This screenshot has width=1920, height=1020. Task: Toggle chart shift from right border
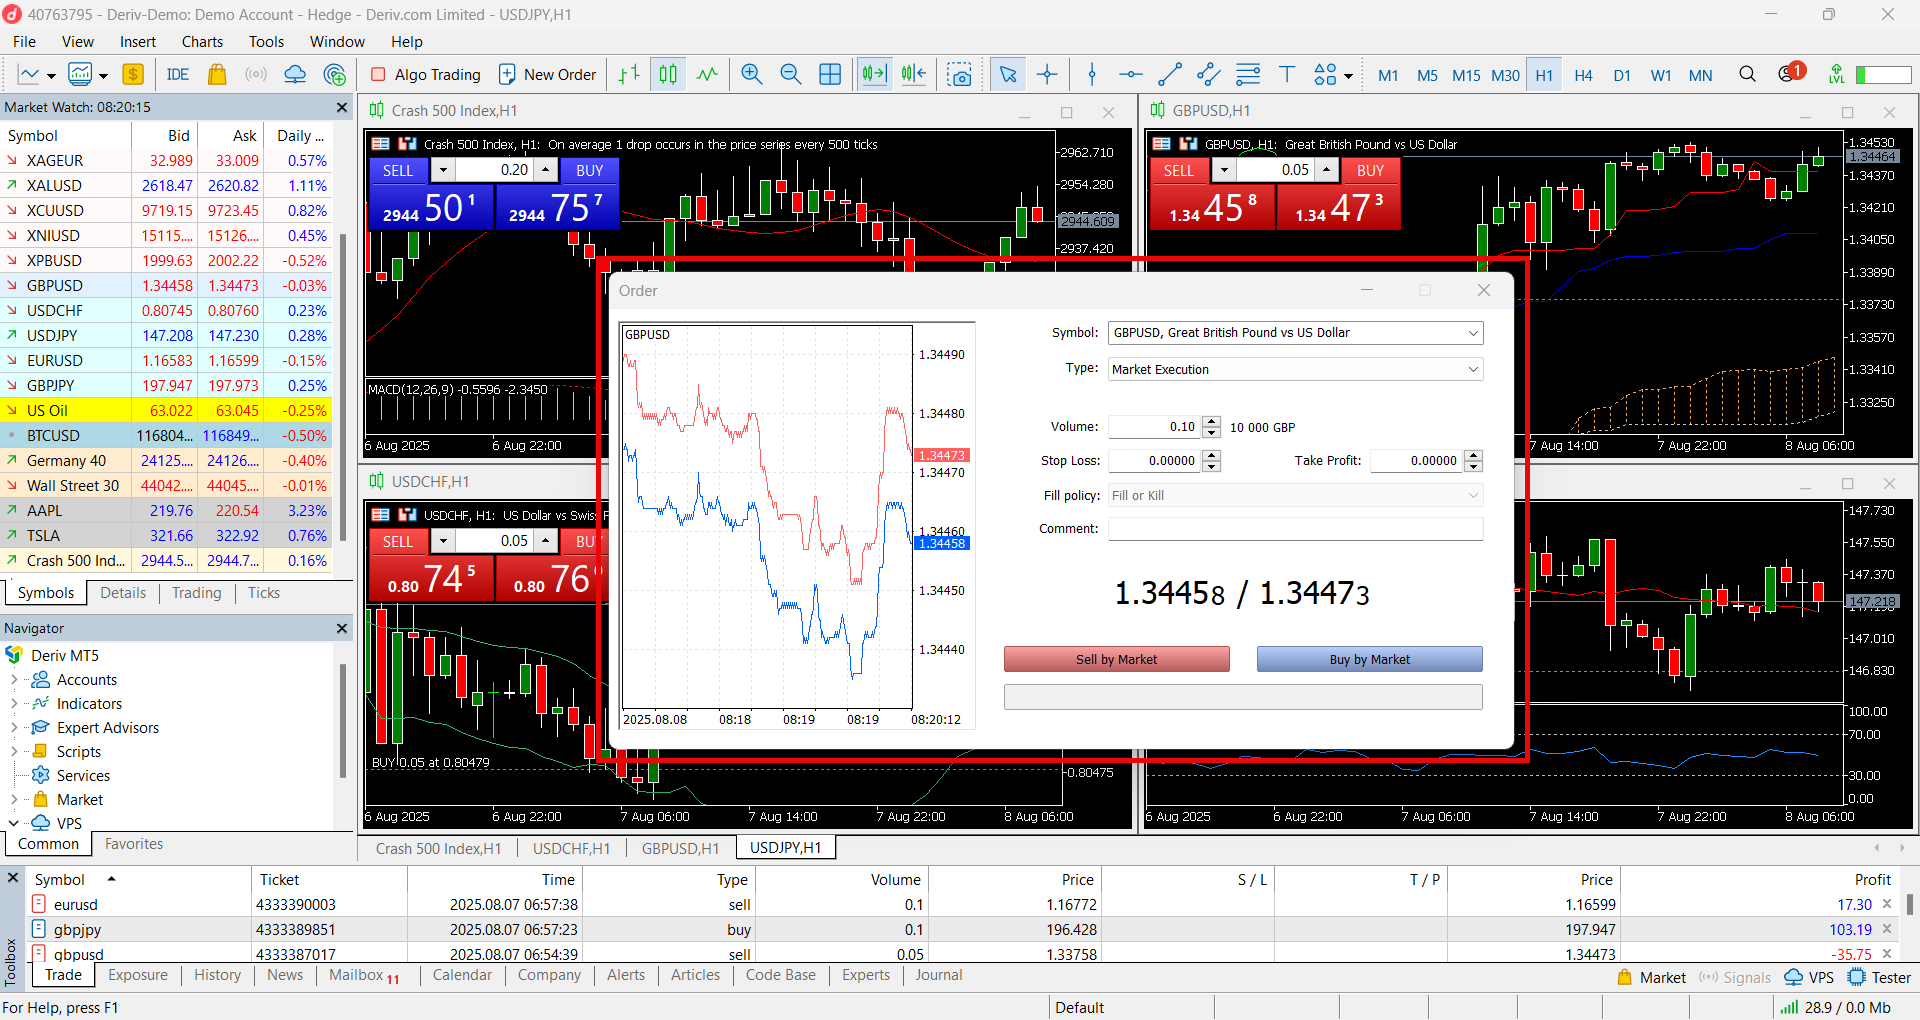(914, 74)
